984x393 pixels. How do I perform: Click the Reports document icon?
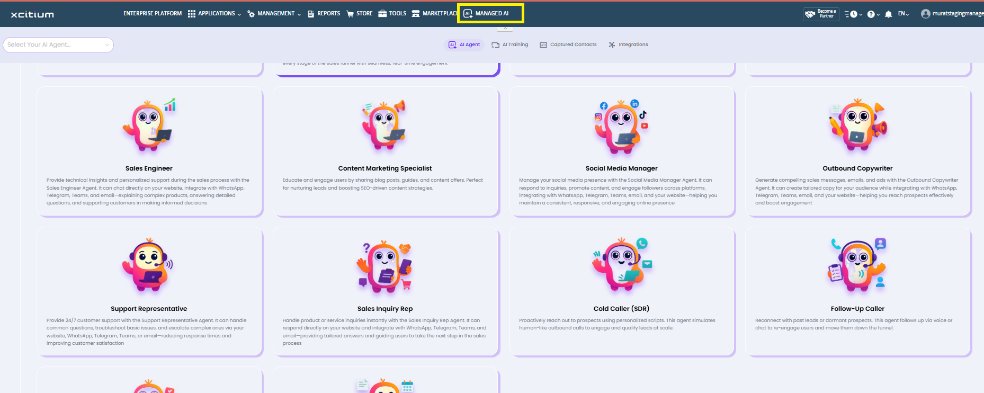coord(311,14)
